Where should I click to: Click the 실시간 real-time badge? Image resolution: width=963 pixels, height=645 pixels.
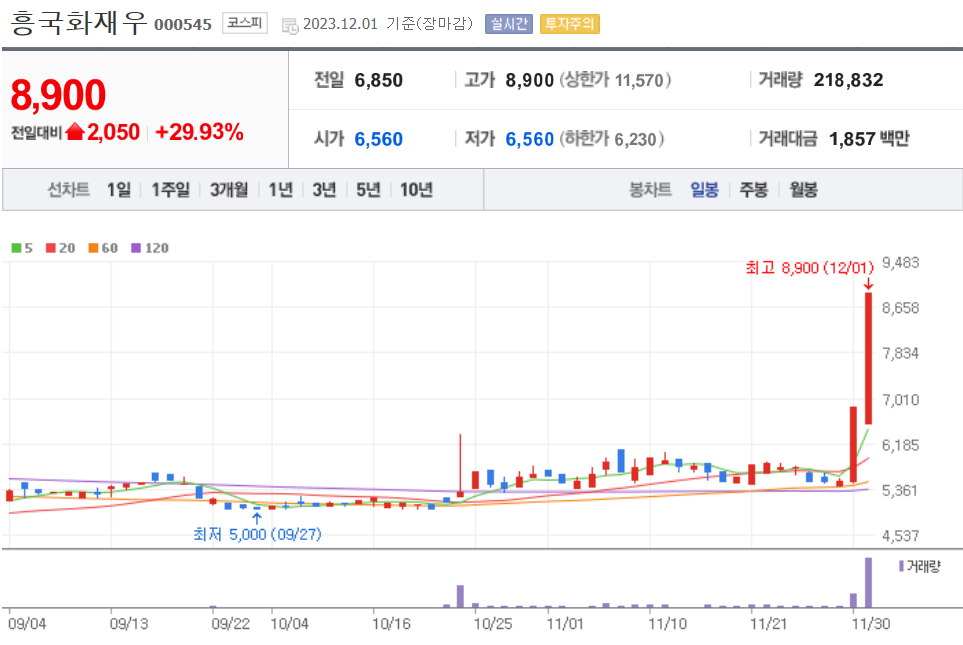click(x=509, y=24)
